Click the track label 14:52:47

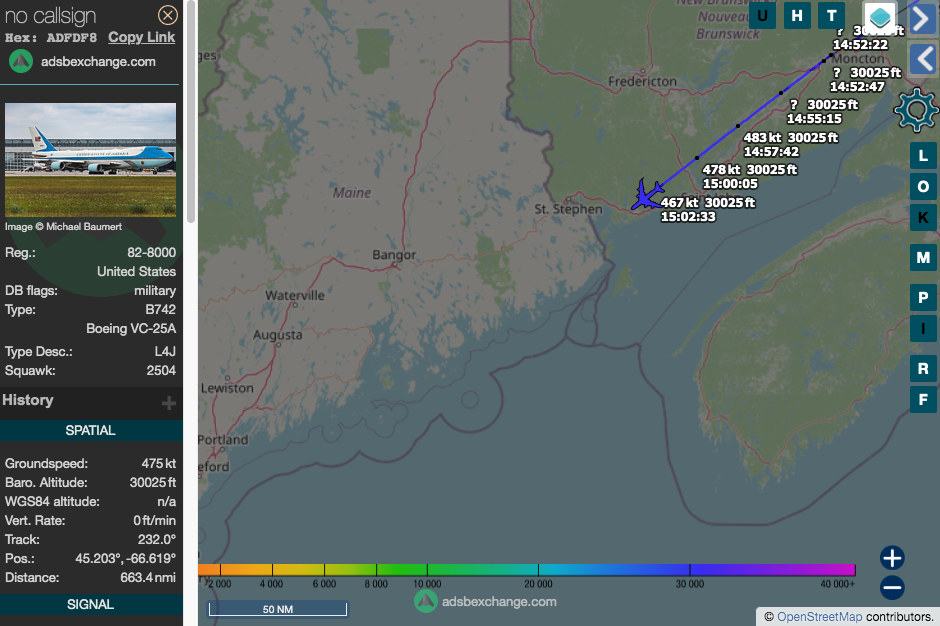(x=857, y=87)
